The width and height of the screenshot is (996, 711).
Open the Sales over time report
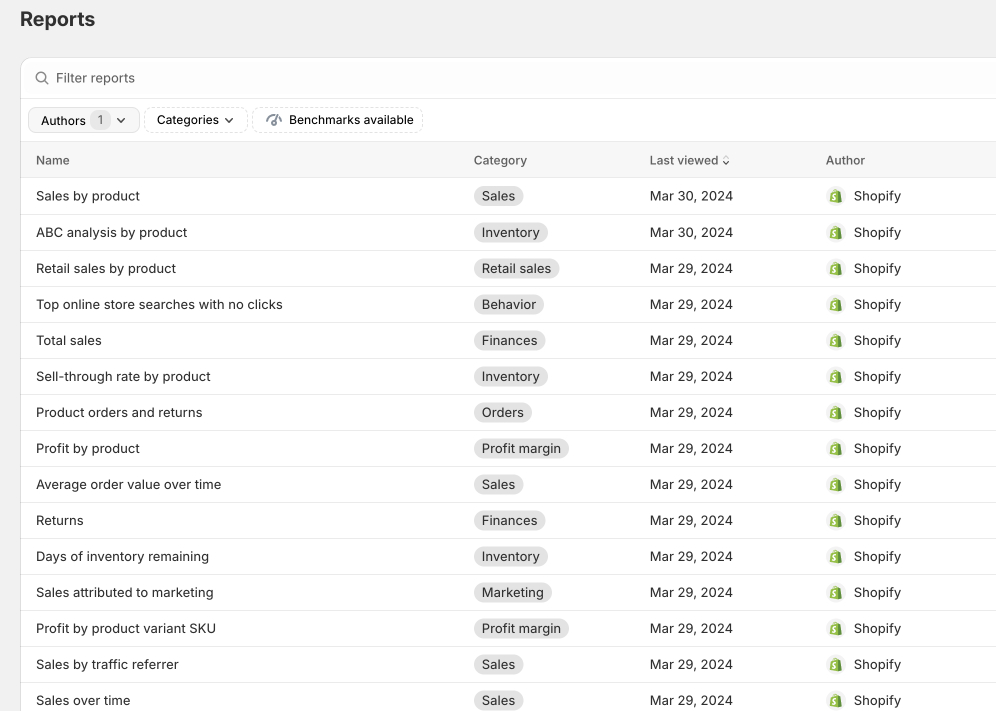[x=83, y=701]
